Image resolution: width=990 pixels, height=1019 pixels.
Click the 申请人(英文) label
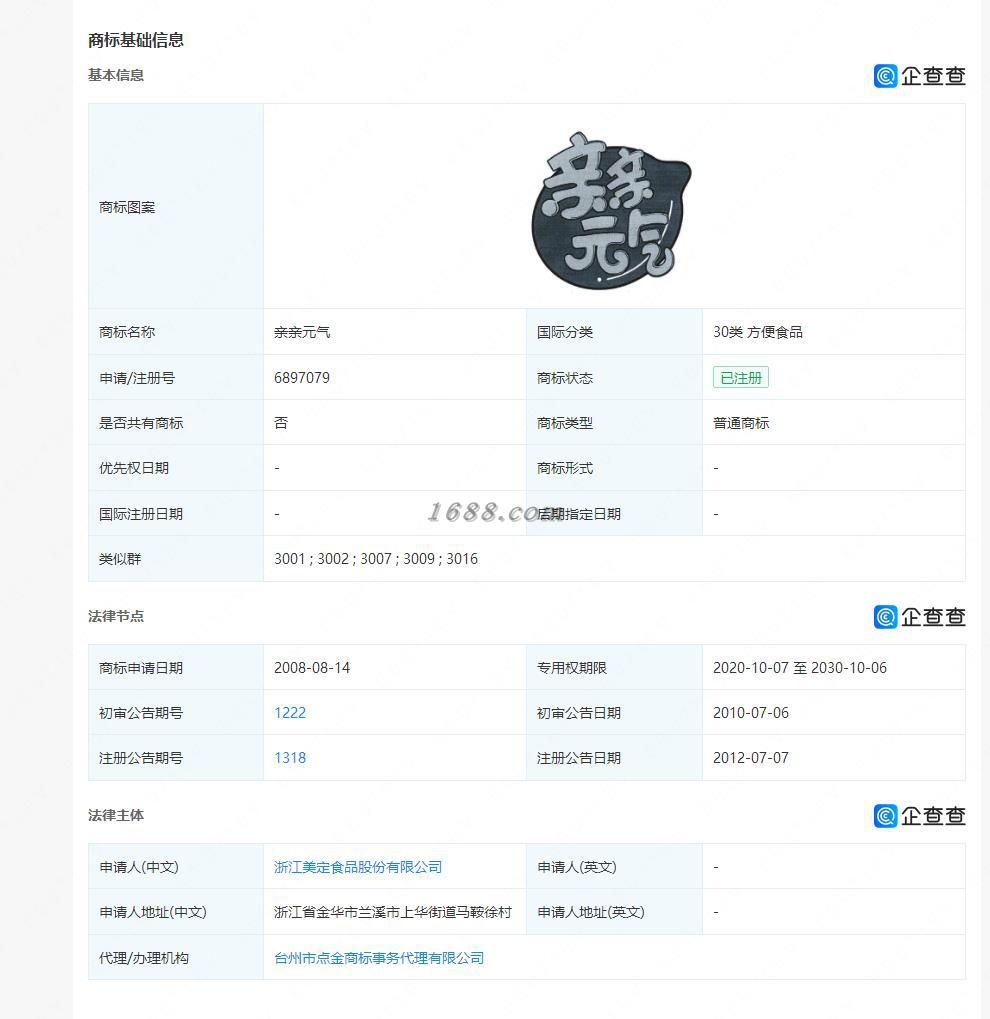577,867
